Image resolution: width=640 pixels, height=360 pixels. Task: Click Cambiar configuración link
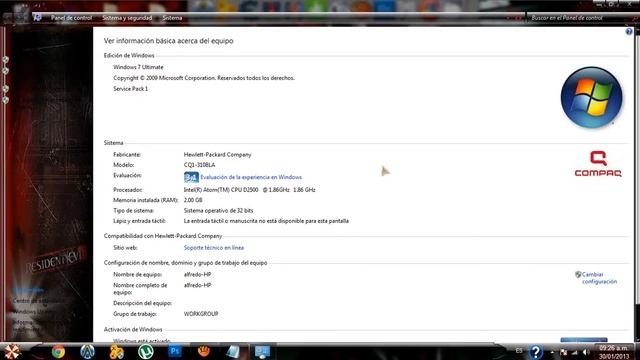(599, 278)
